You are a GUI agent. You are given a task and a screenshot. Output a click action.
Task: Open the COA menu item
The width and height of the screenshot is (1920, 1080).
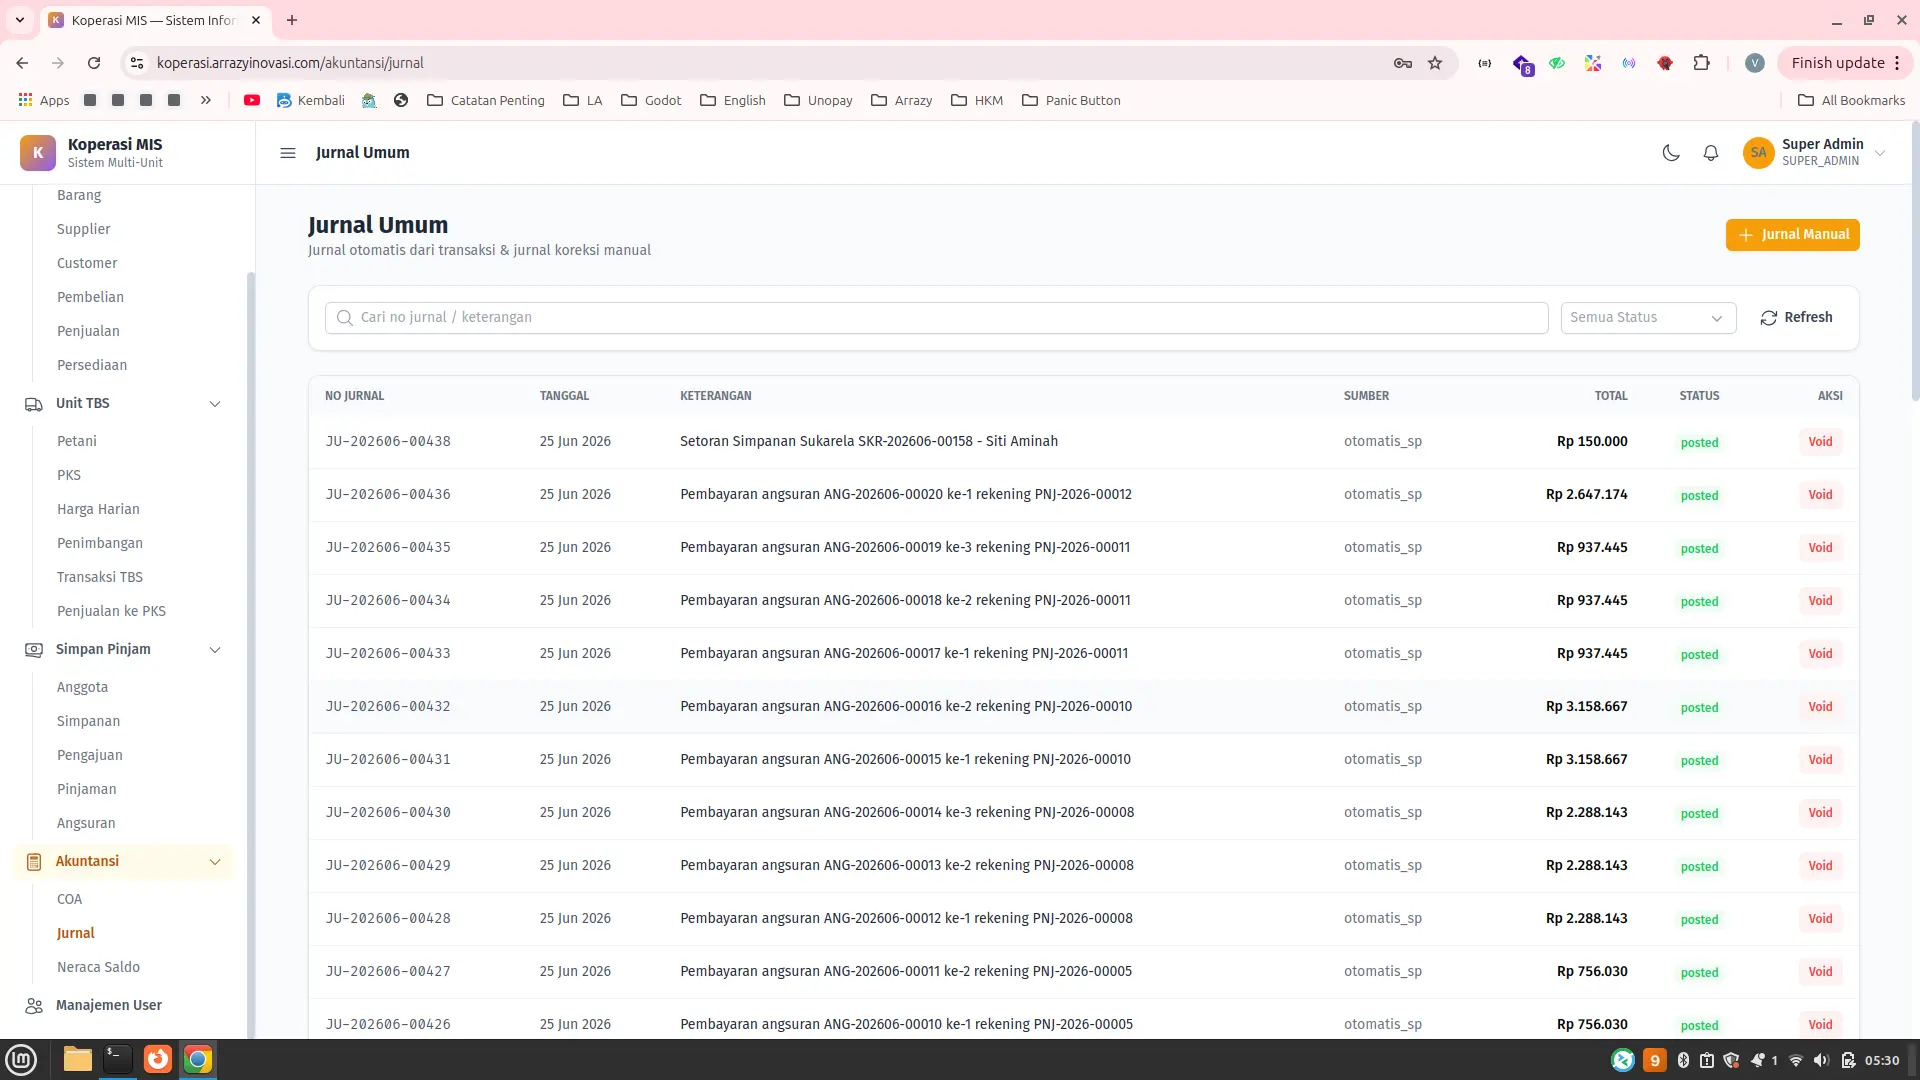pos(69,899)
